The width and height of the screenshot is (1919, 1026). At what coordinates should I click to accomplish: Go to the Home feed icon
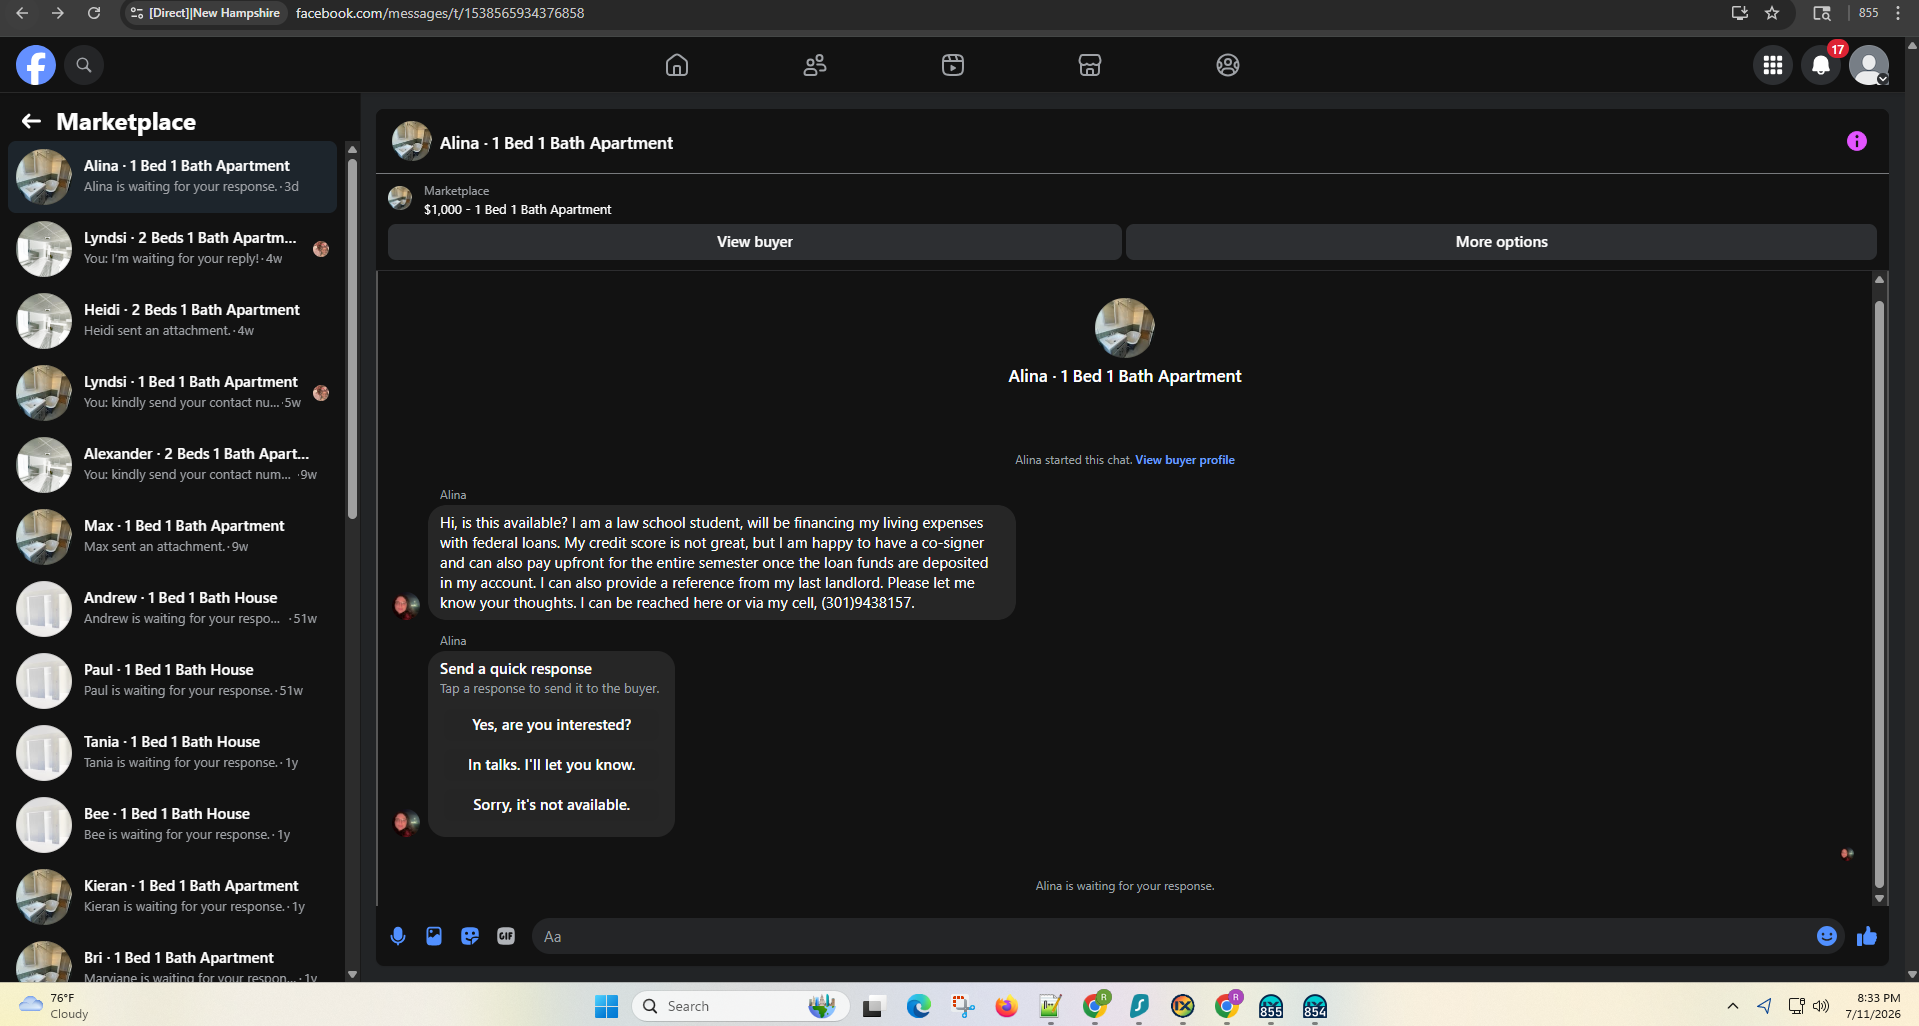tap(677, 65)
